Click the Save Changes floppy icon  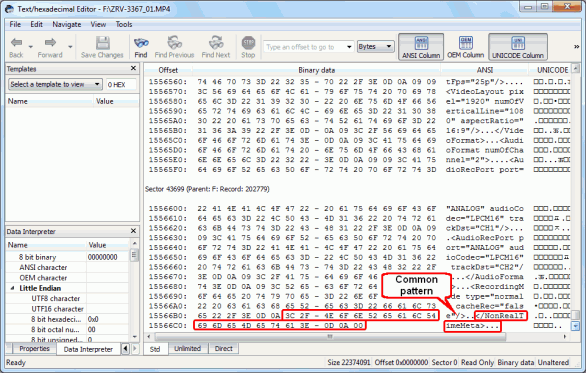pyautogui.click(x=102, y=43)
